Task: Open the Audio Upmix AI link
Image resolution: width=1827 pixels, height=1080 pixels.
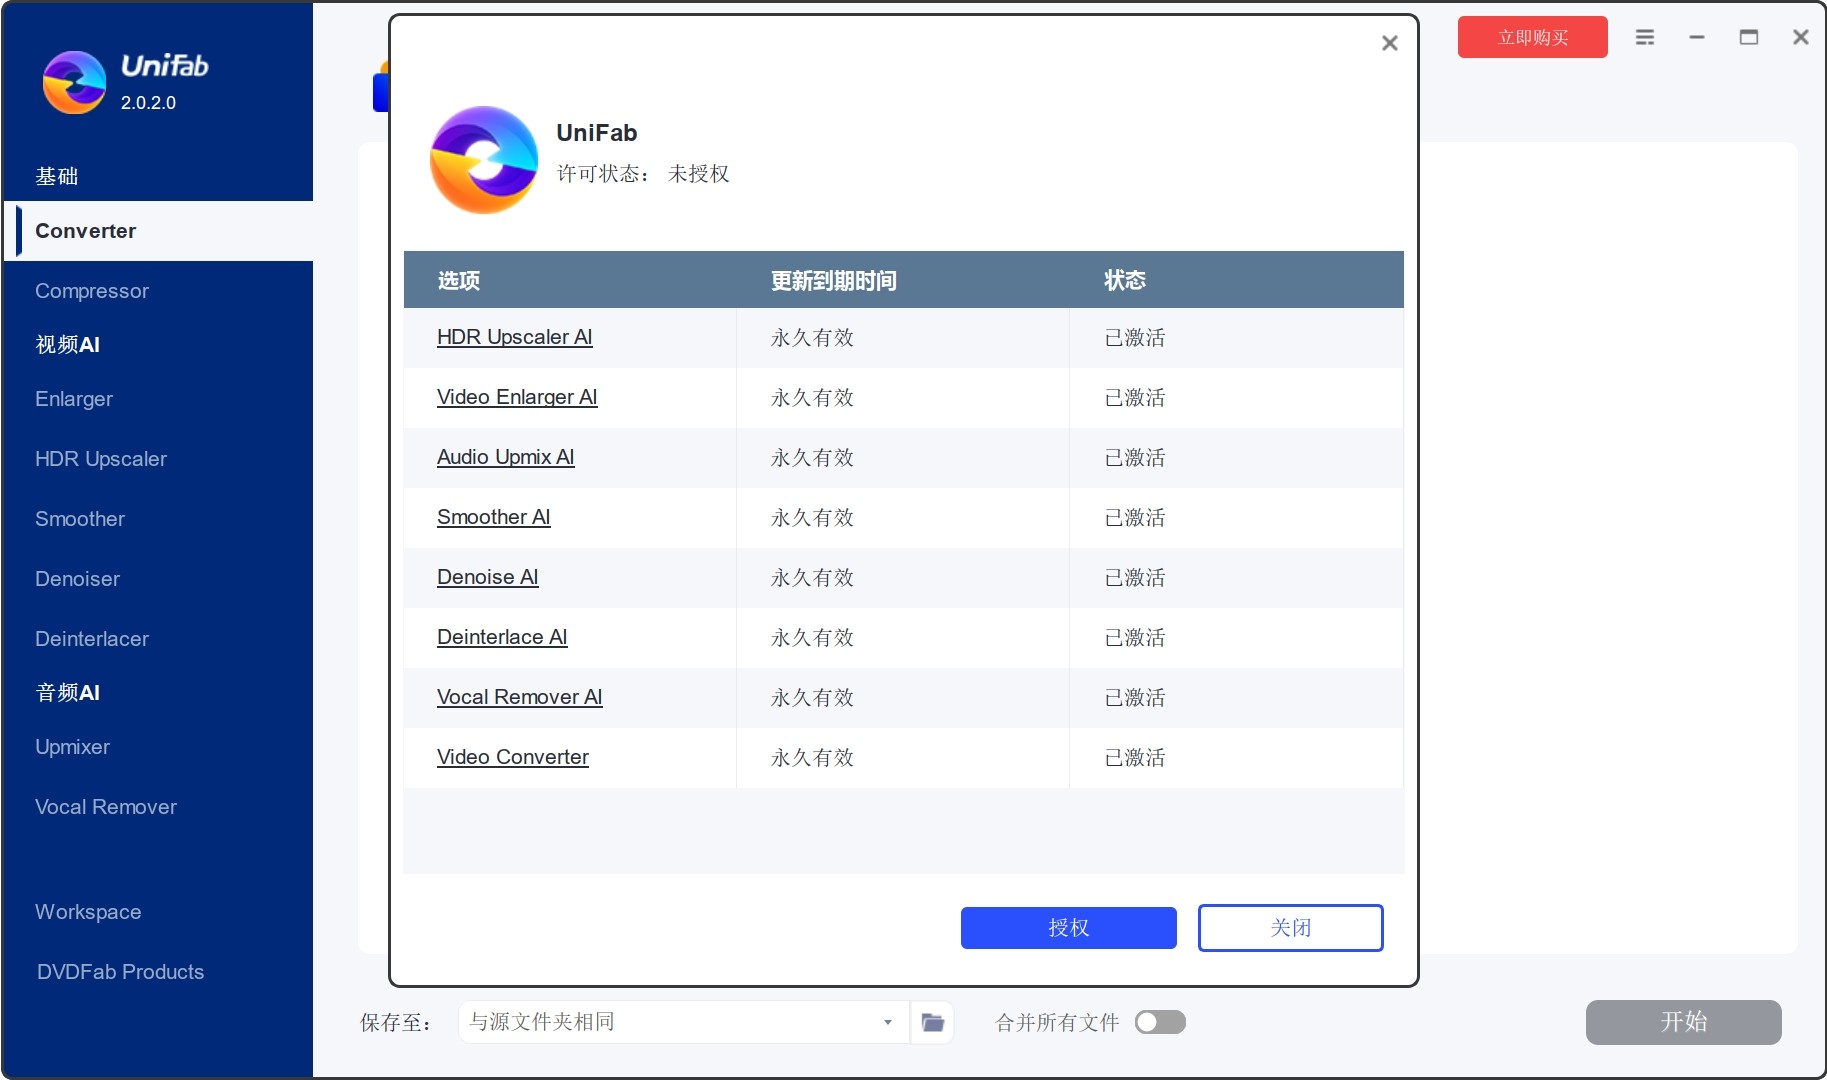Action: coord(505,457)
